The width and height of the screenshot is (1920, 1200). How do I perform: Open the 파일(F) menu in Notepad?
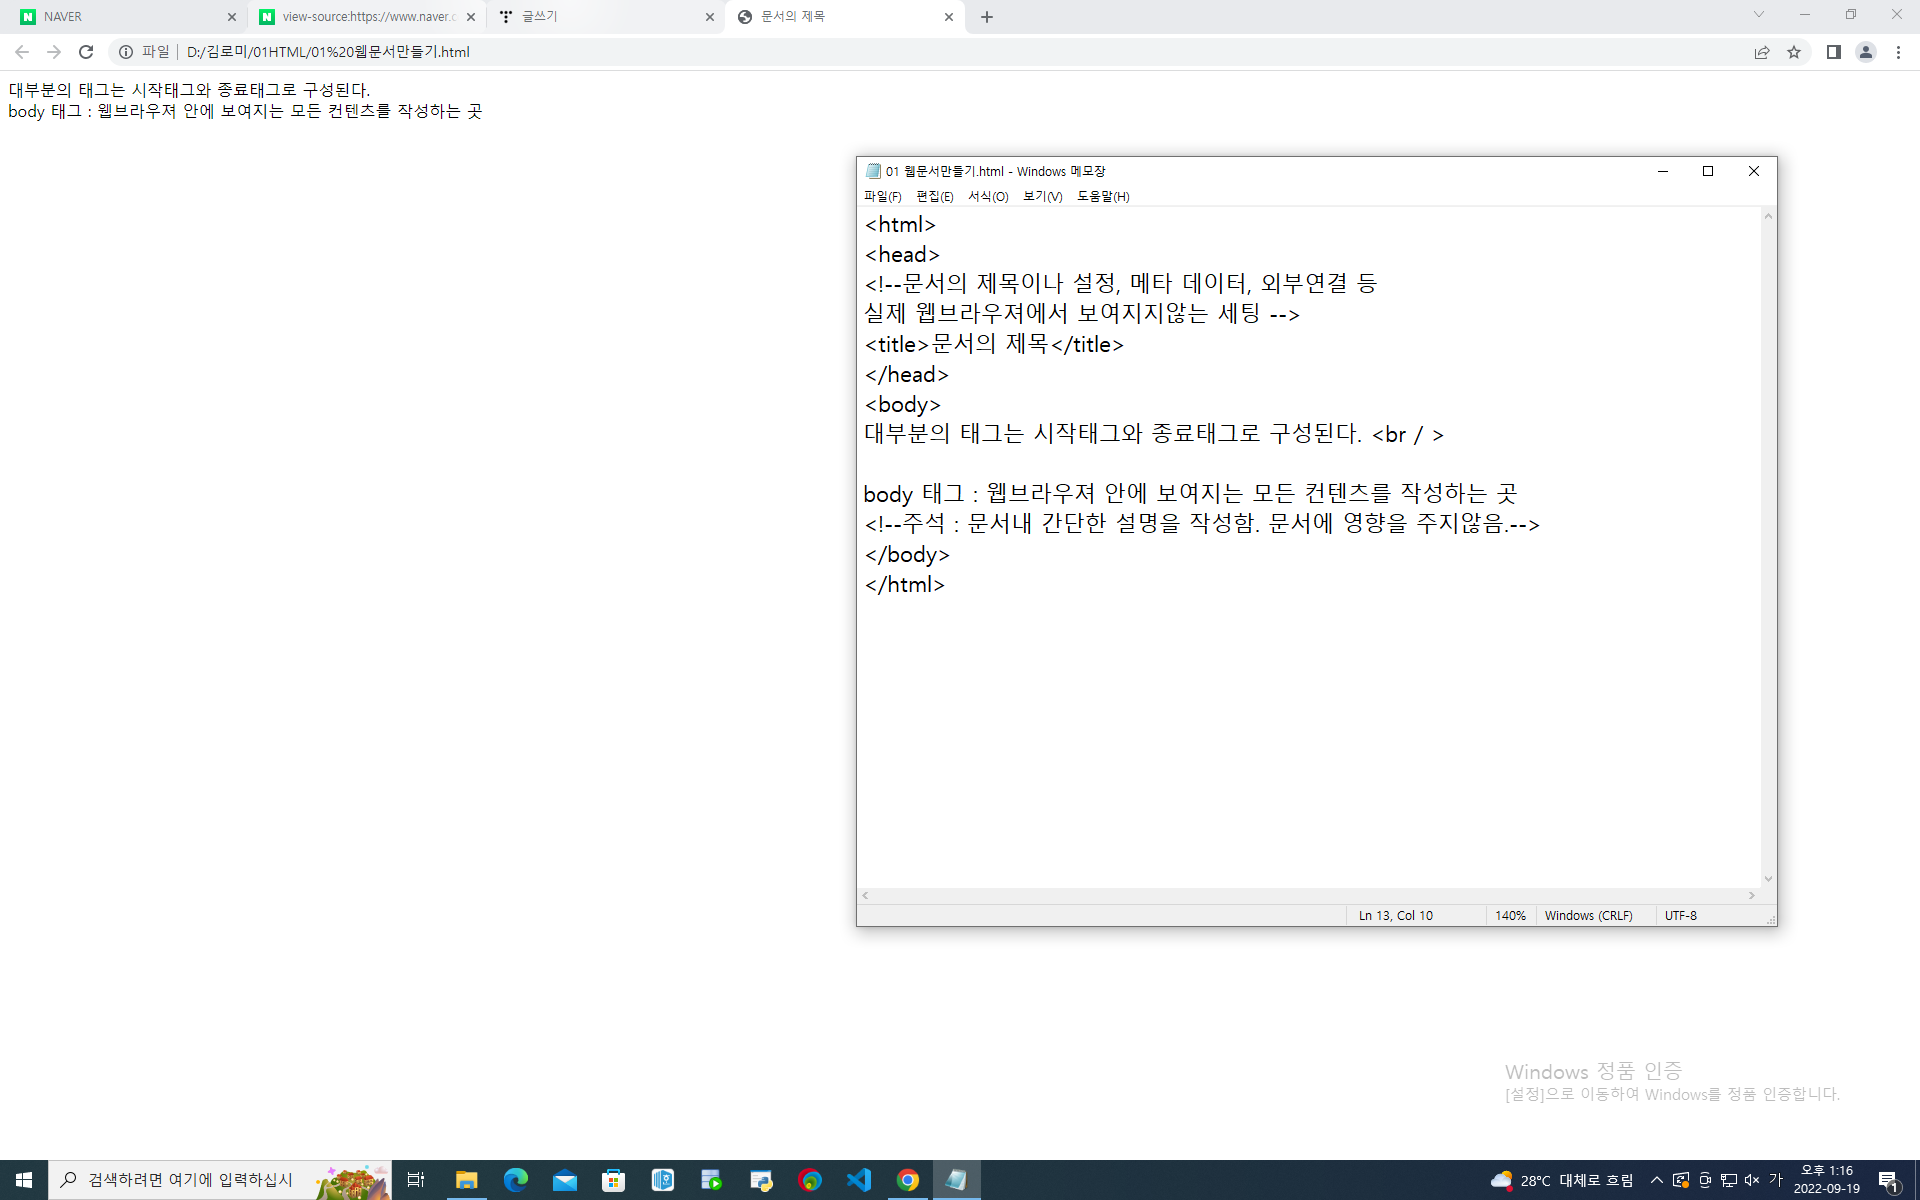point(882,197)
